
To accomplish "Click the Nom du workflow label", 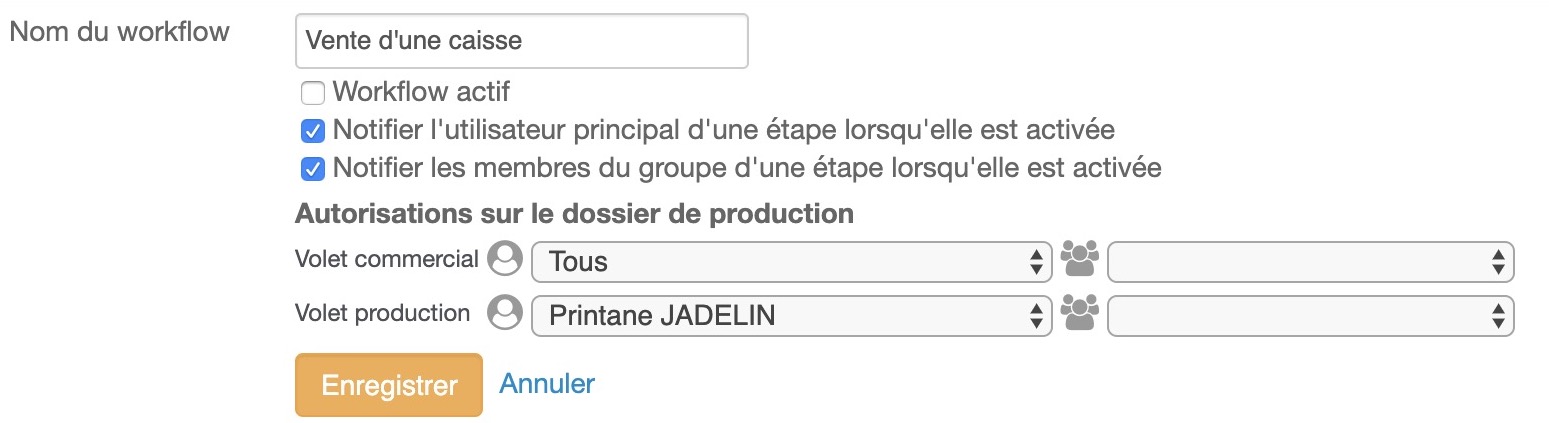I will coord(120,31).
